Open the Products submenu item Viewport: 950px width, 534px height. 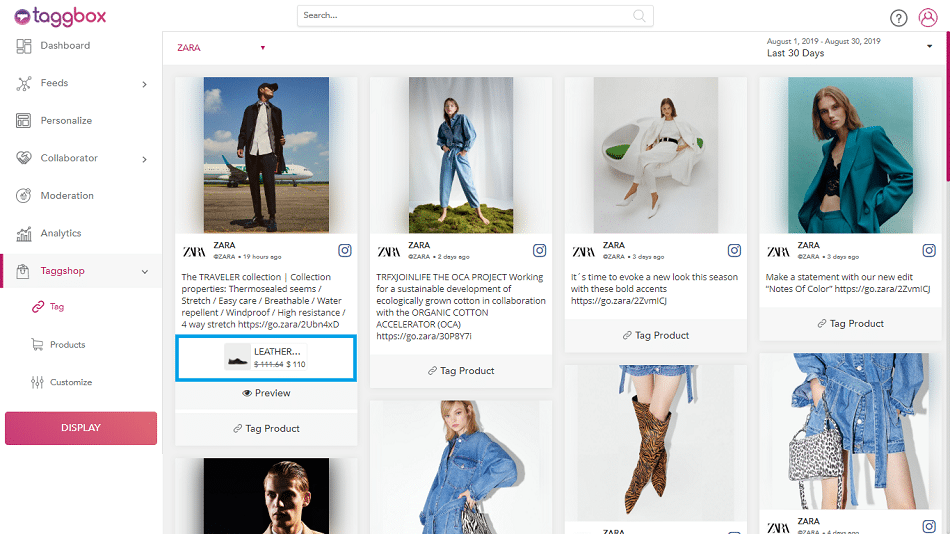[x=67, y=345]
